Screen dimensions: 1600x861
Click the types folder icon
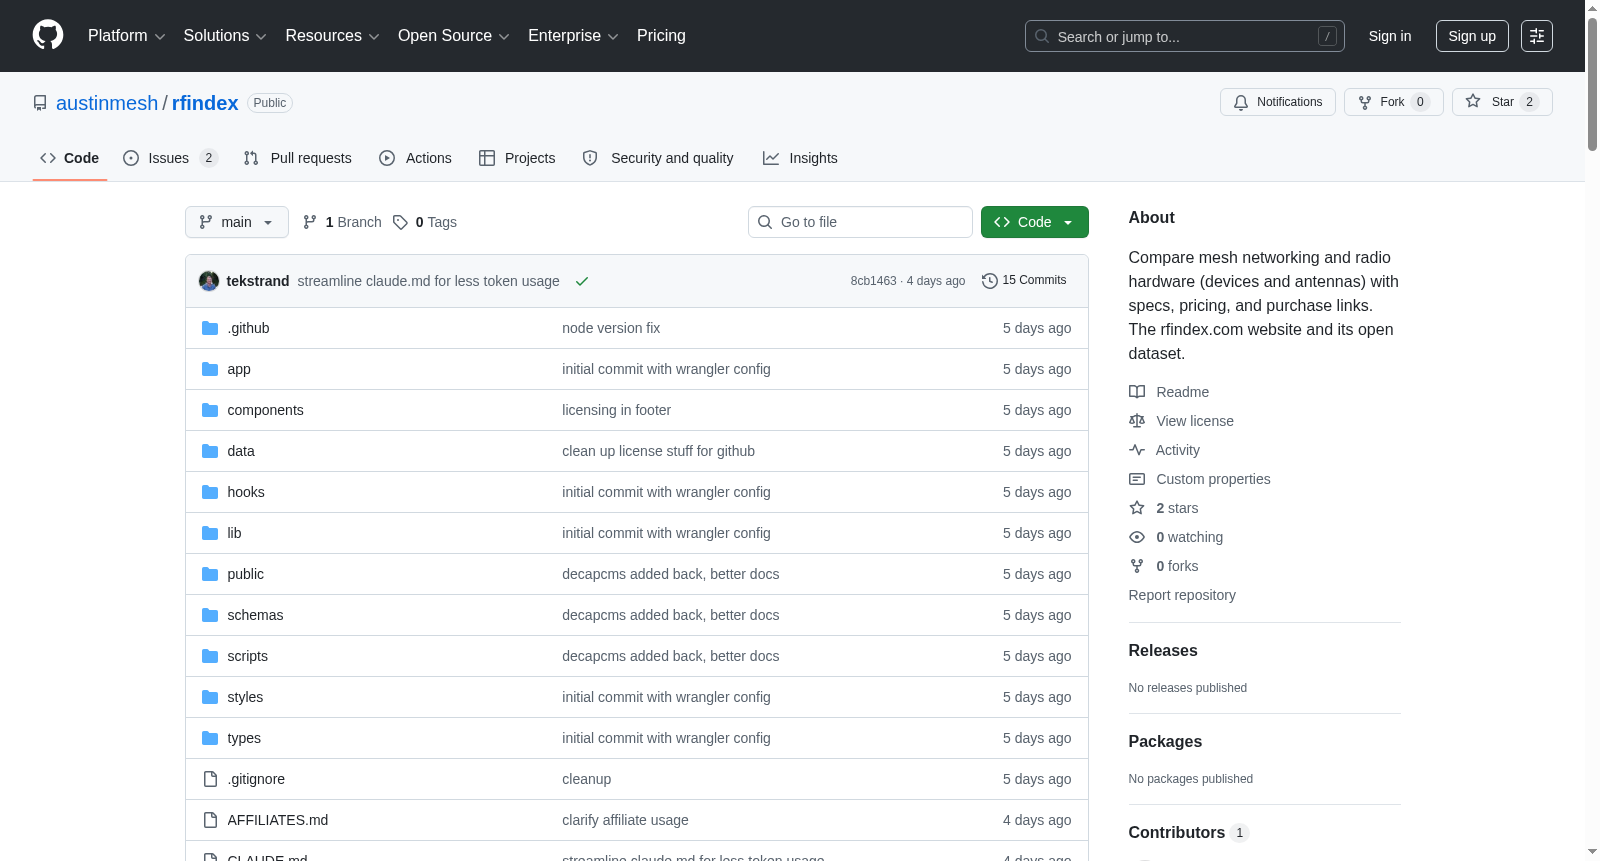pos(210,738)
